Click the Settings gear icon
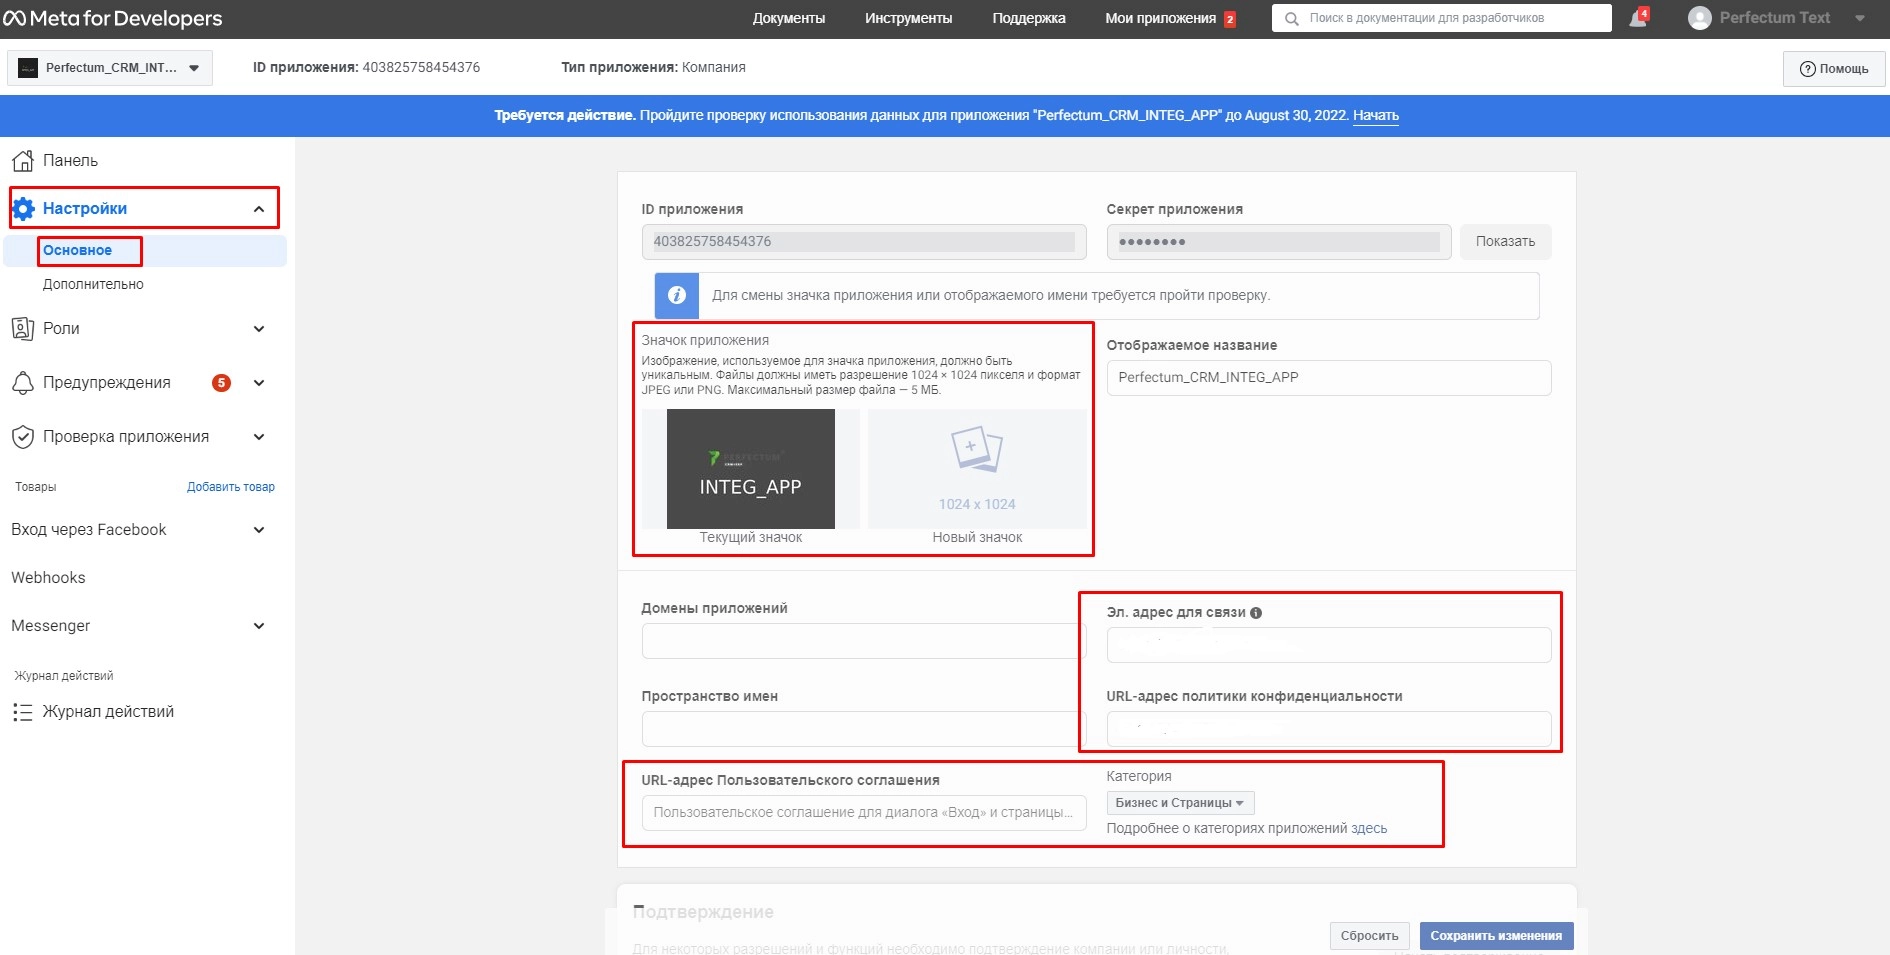 click(23, 209)
